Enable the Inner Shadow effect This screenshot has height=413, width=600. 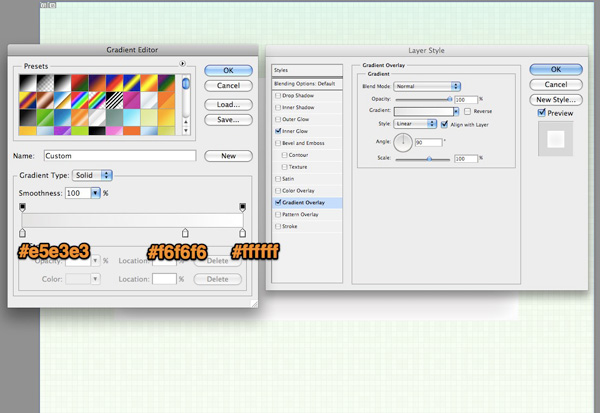278,108
